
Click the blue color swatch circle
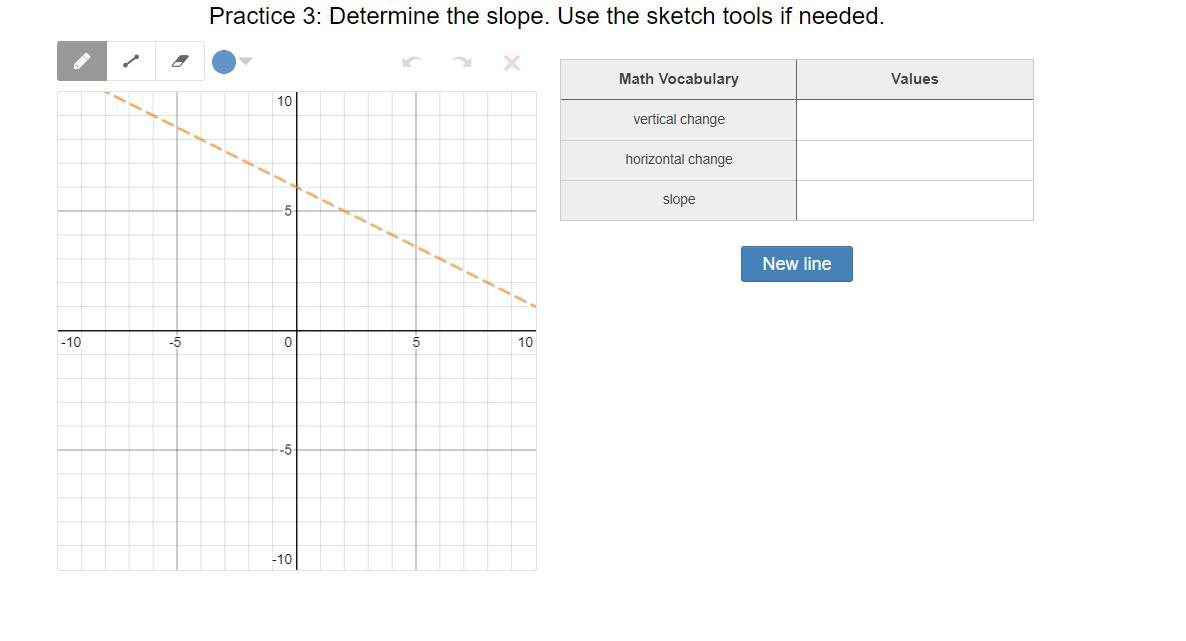coord(224,62)
